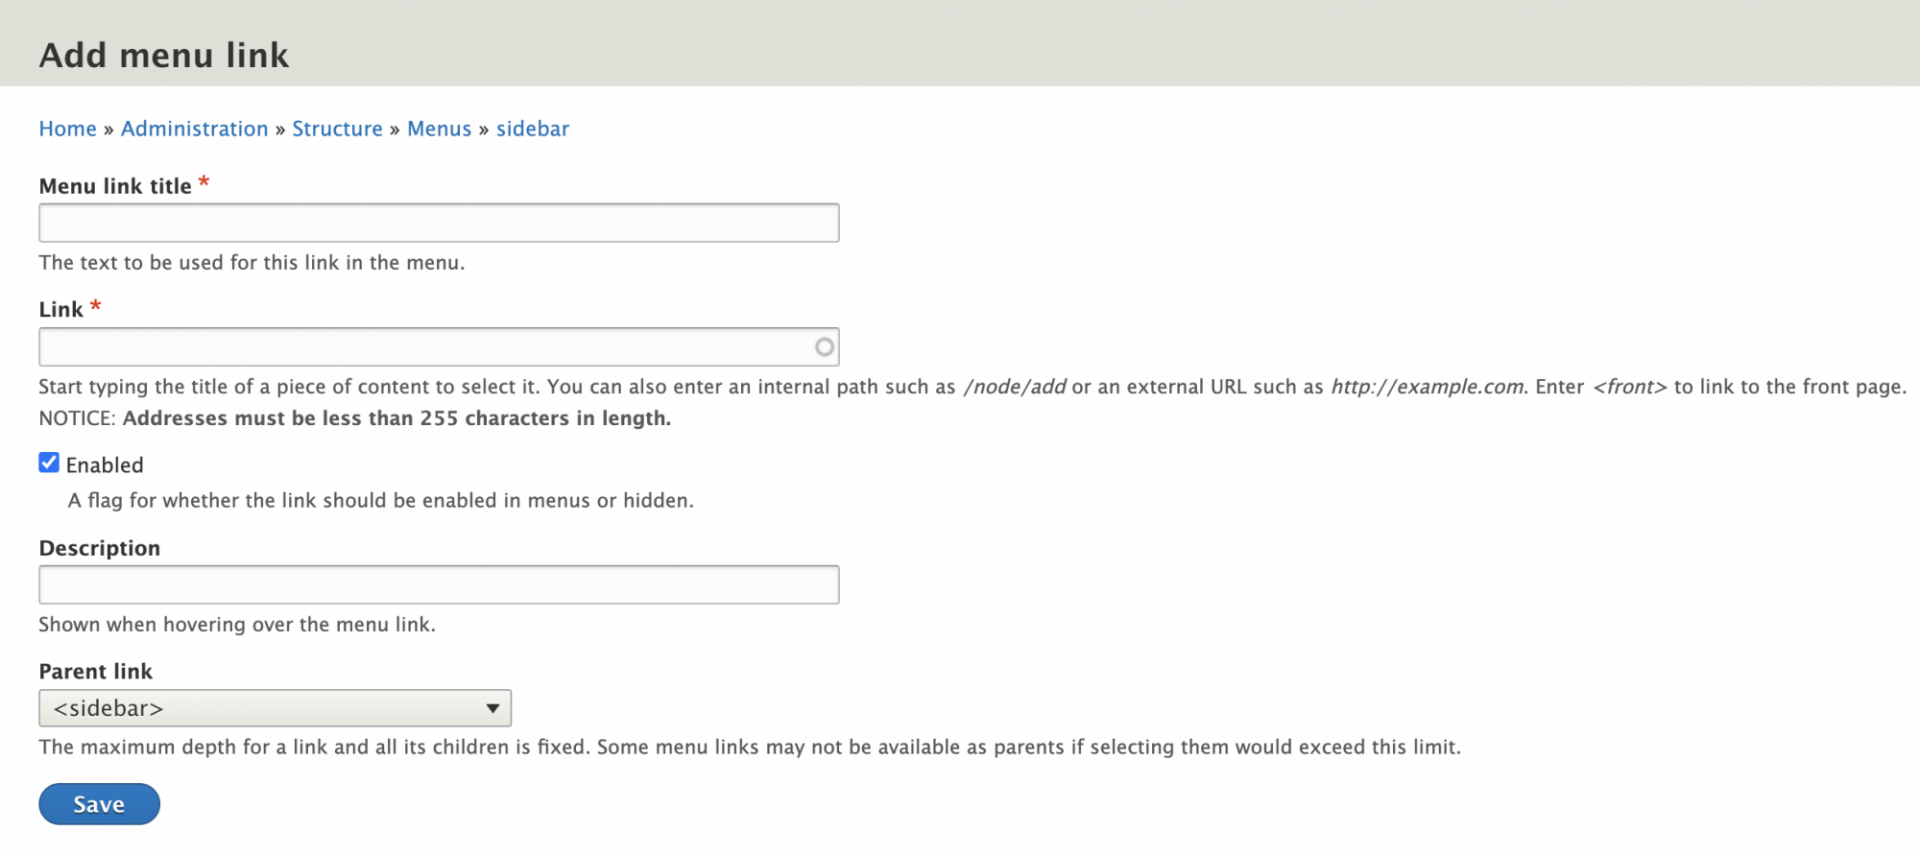Navigate to the sidebar breadcrumb entry
This screenshot has height=855, width=1920.
[532, 128]
